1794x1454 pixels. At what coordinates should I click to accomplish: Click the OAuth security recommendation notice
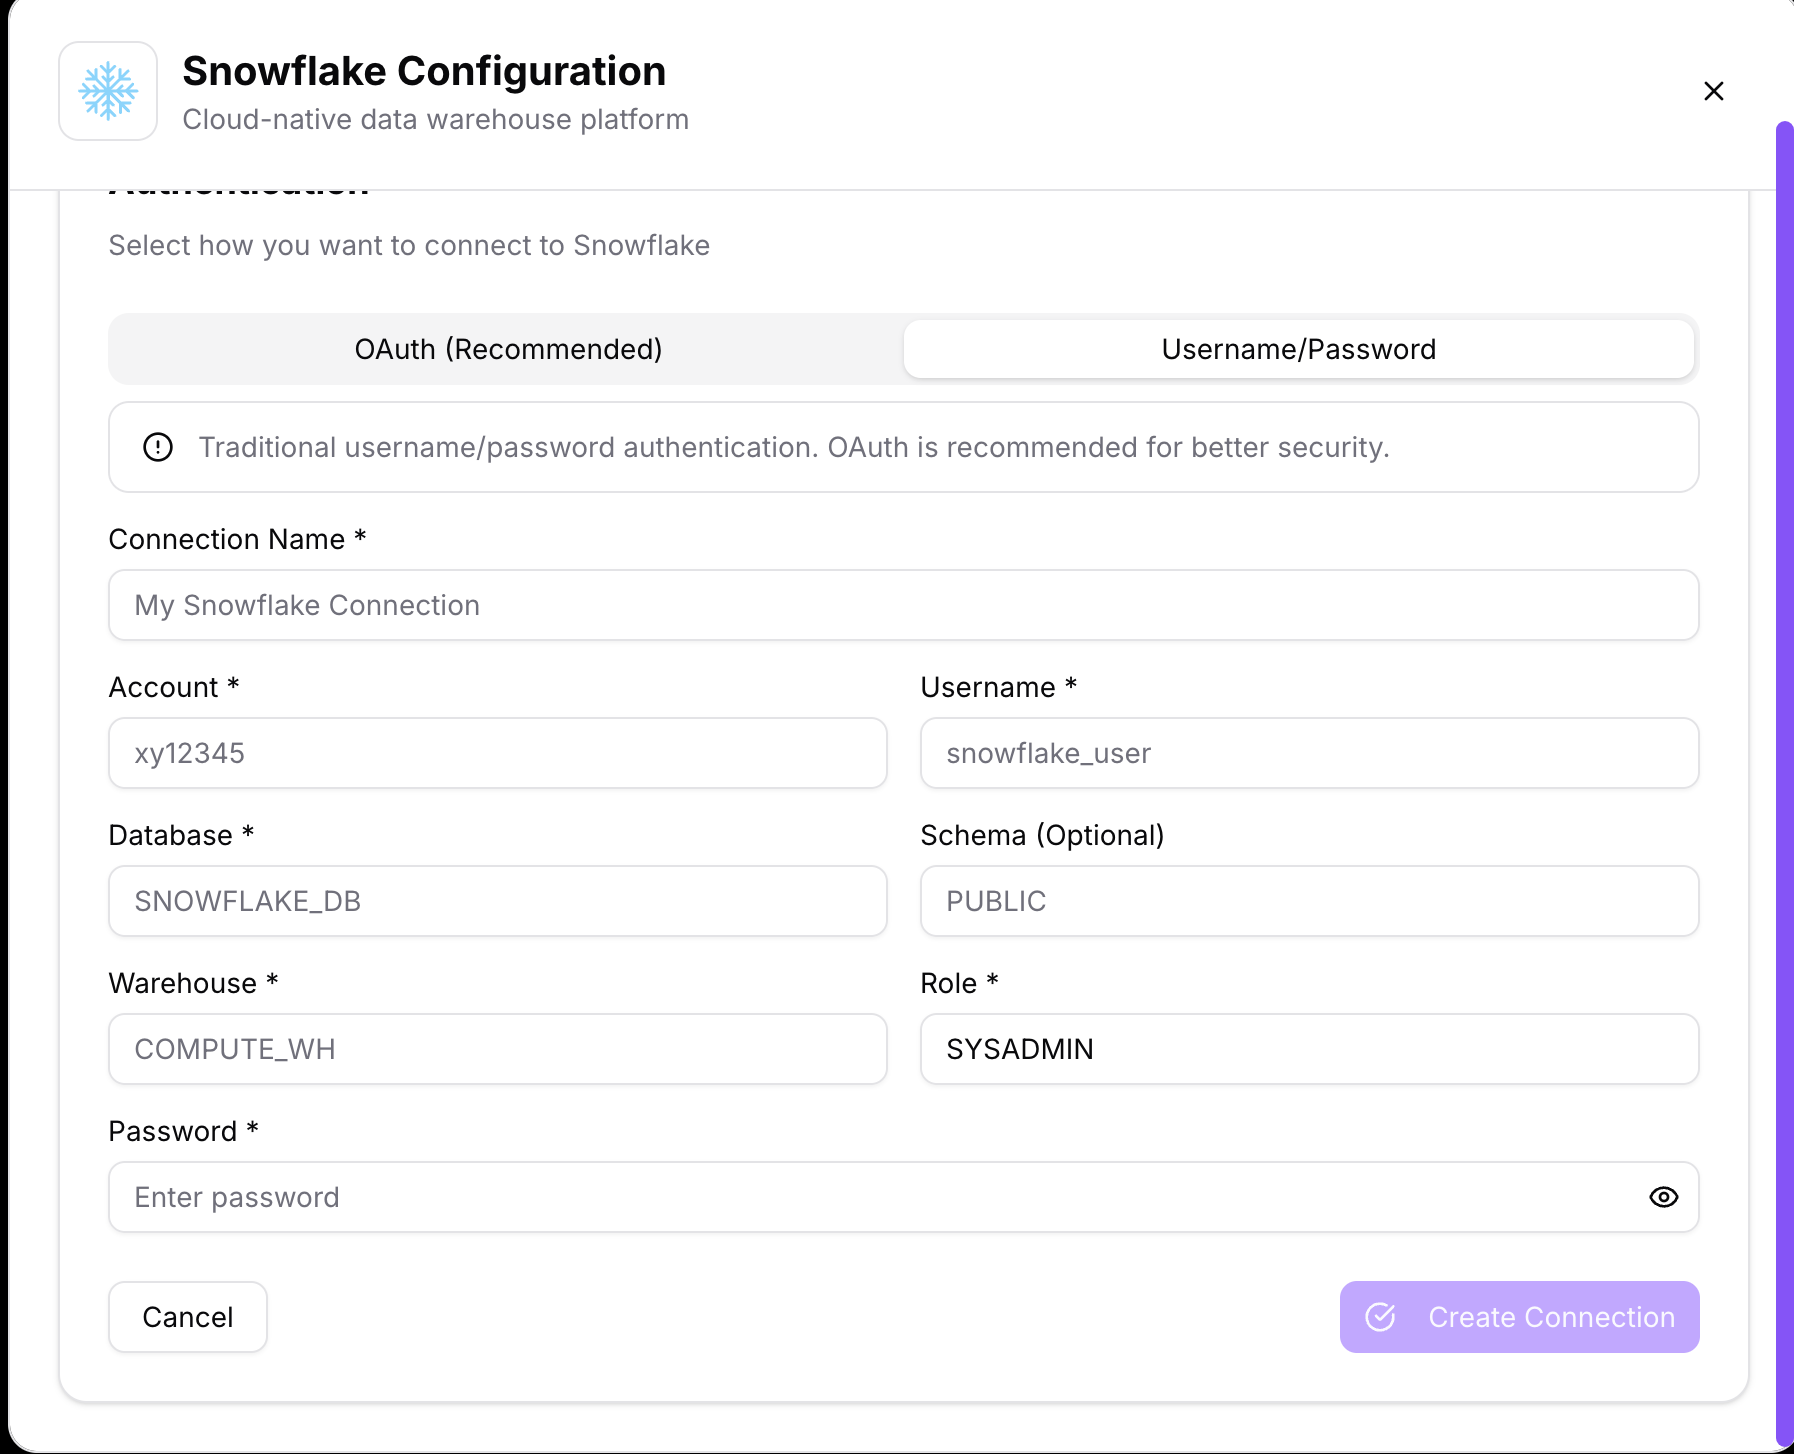point(794,447)
